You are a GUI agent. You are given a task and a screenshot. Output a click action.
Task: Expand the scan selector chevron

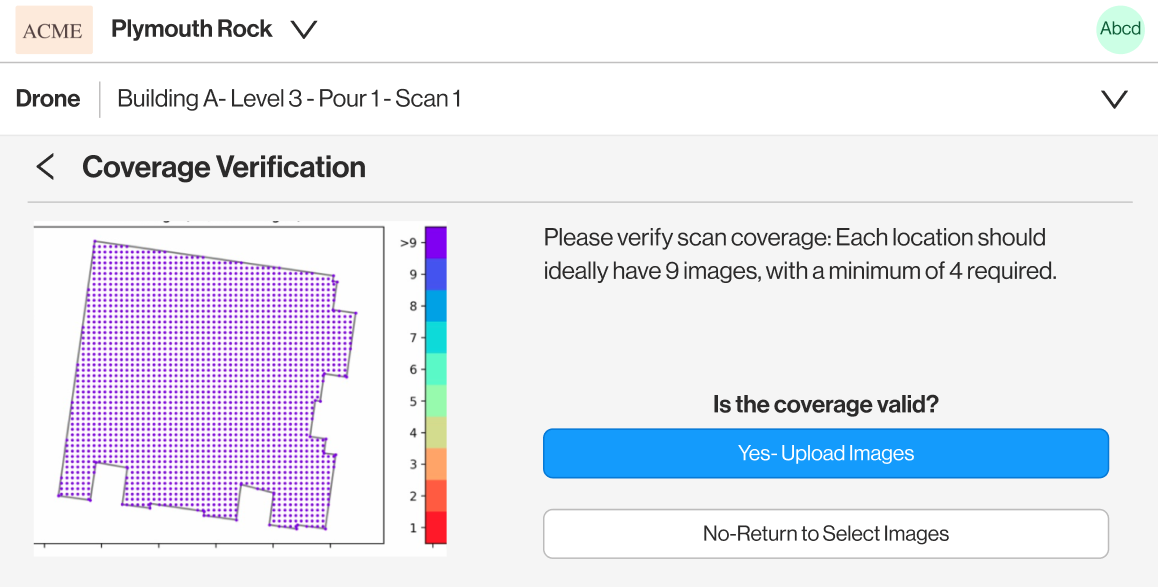(1114, 99)
